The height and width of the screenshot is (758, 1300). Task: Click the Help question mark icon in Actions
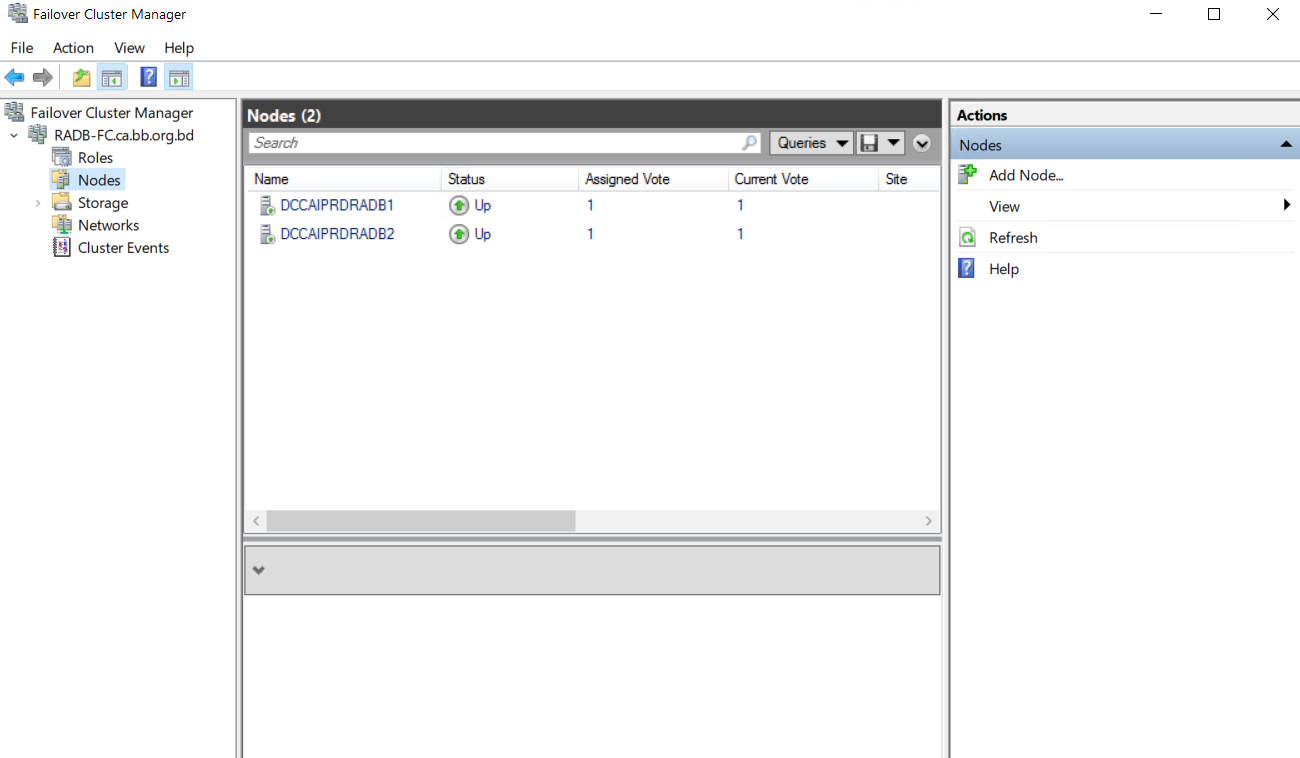click(x=967, y=269)
